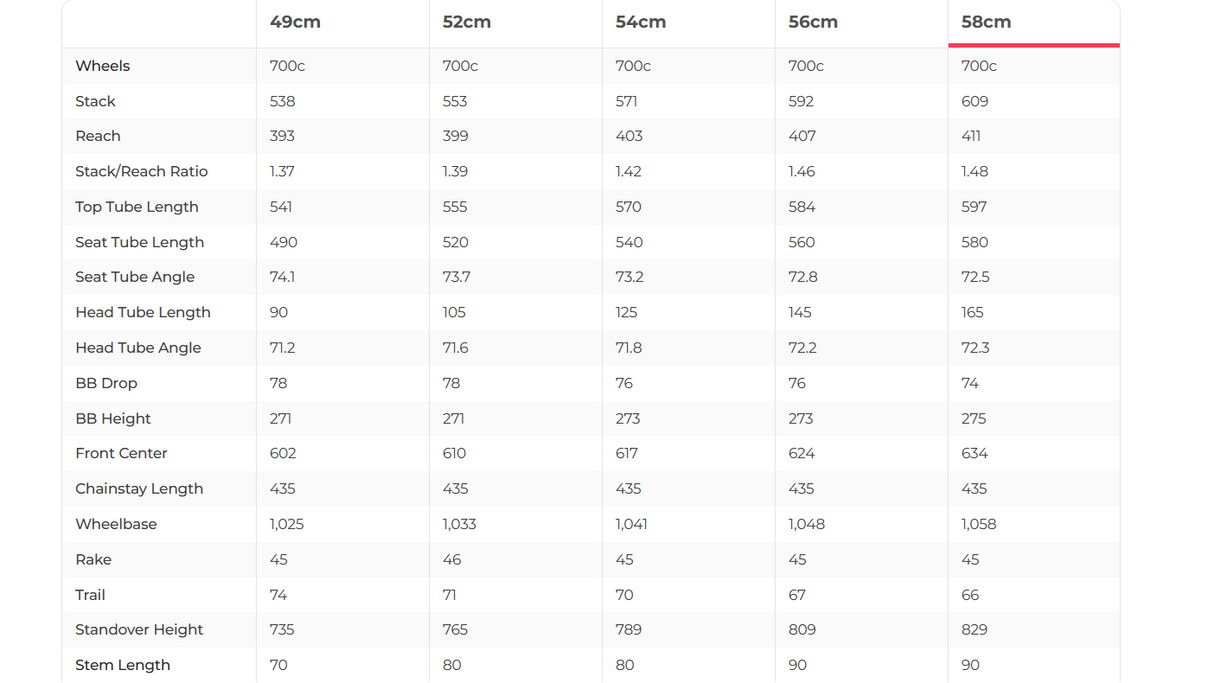This screenshot has height=683, width=1214.
Task: Click the Top Tube Length row label
Action: tap(137, 207)
